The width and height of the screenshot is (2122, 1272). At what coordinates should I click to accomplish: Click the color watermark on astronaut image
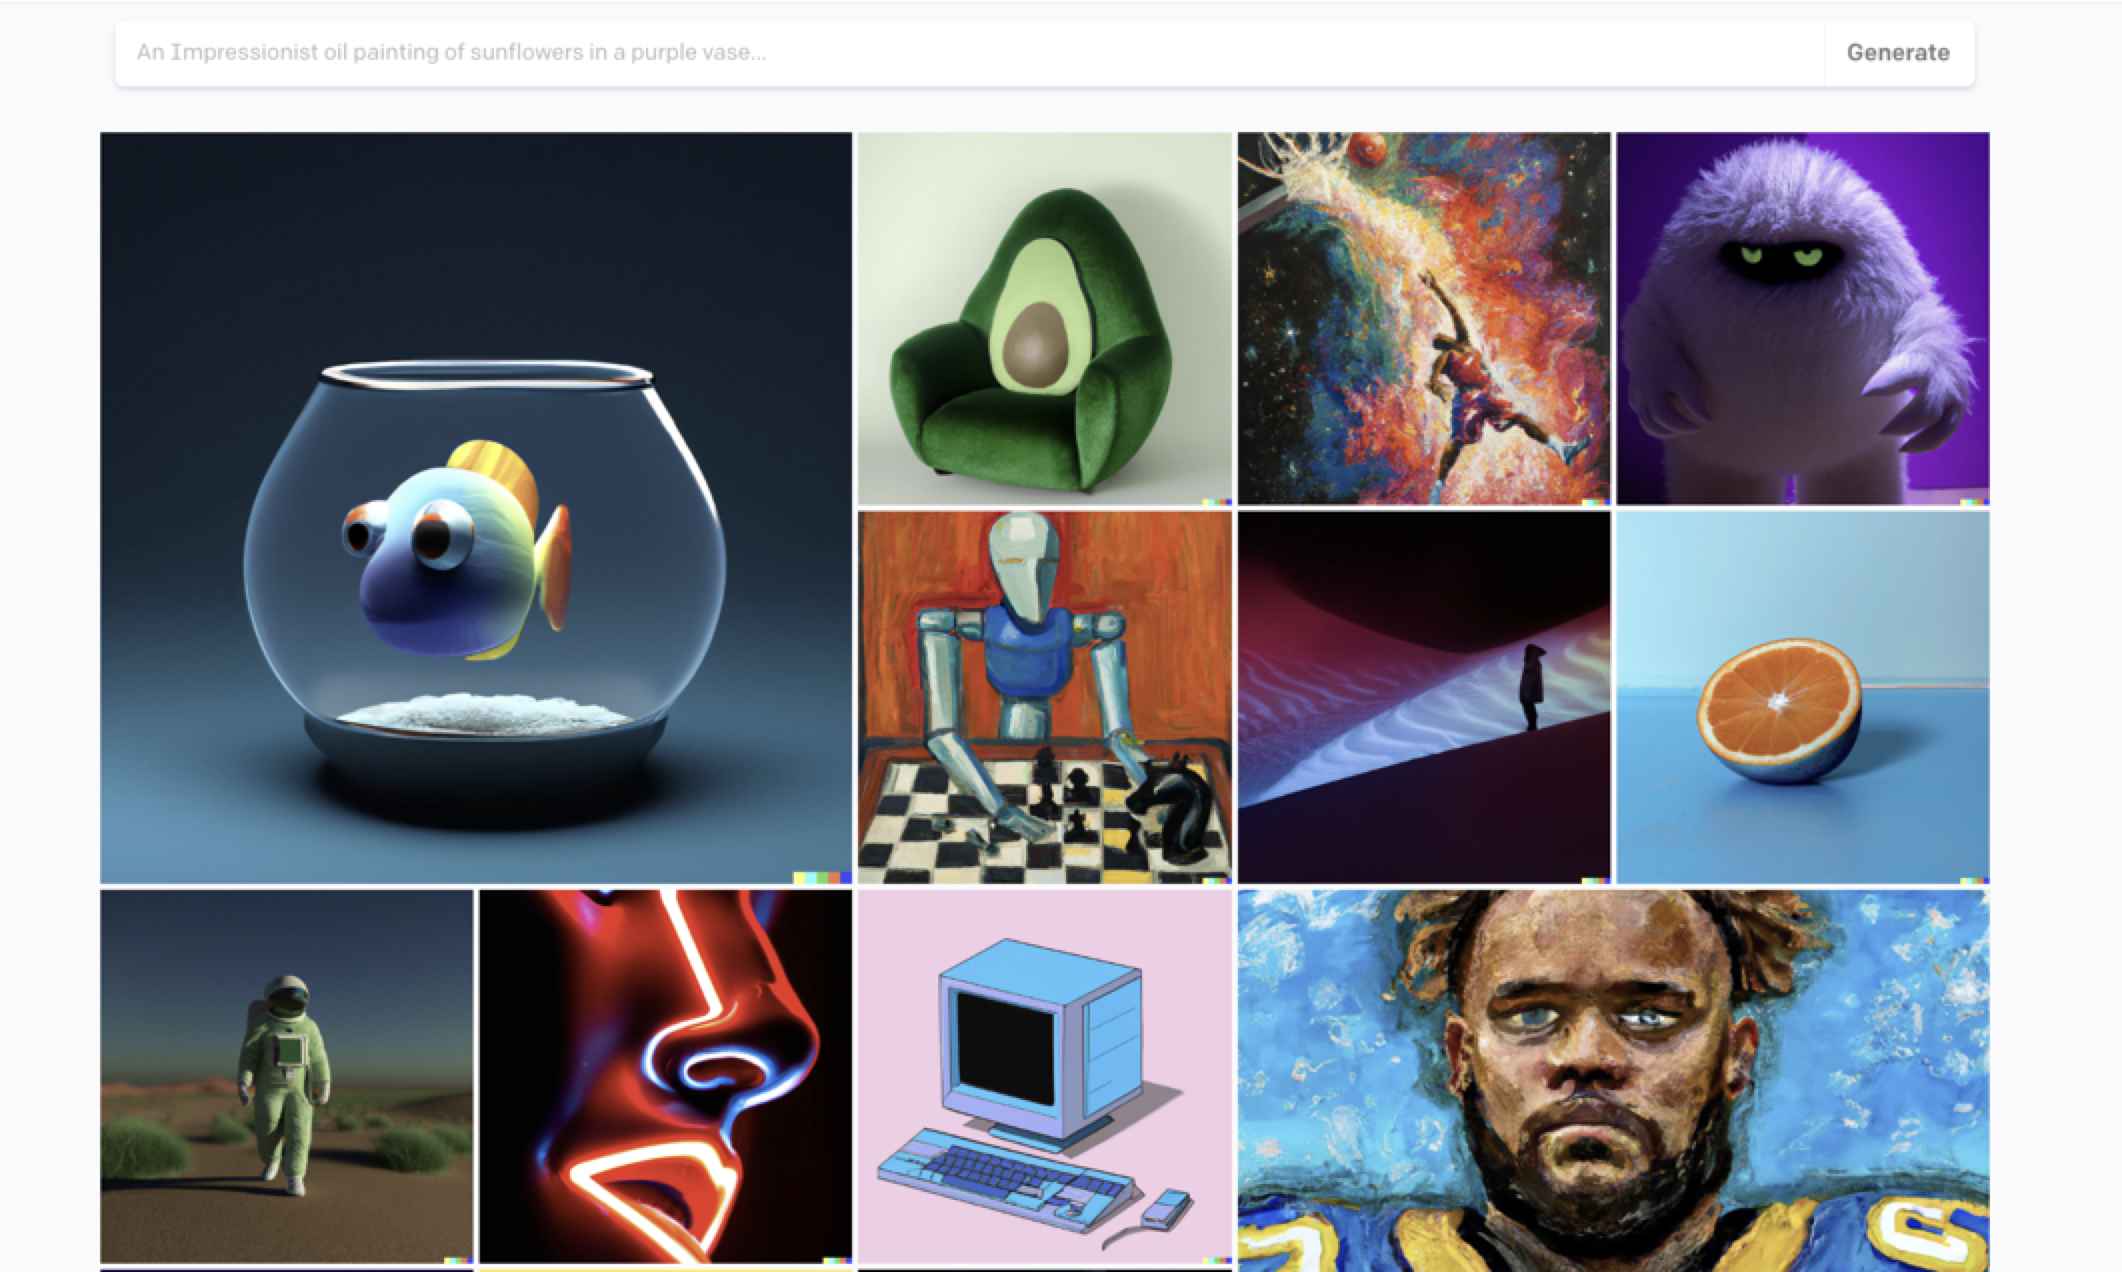coord(458,1261)
